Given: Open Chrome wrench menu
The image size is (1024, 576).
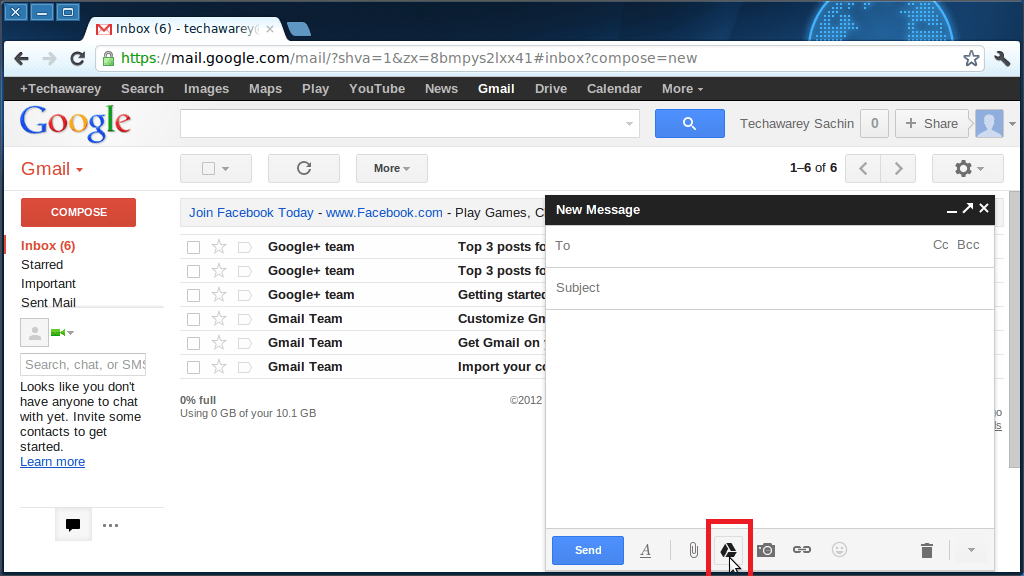Looking at the screenshot, I should pos(1002,58).
